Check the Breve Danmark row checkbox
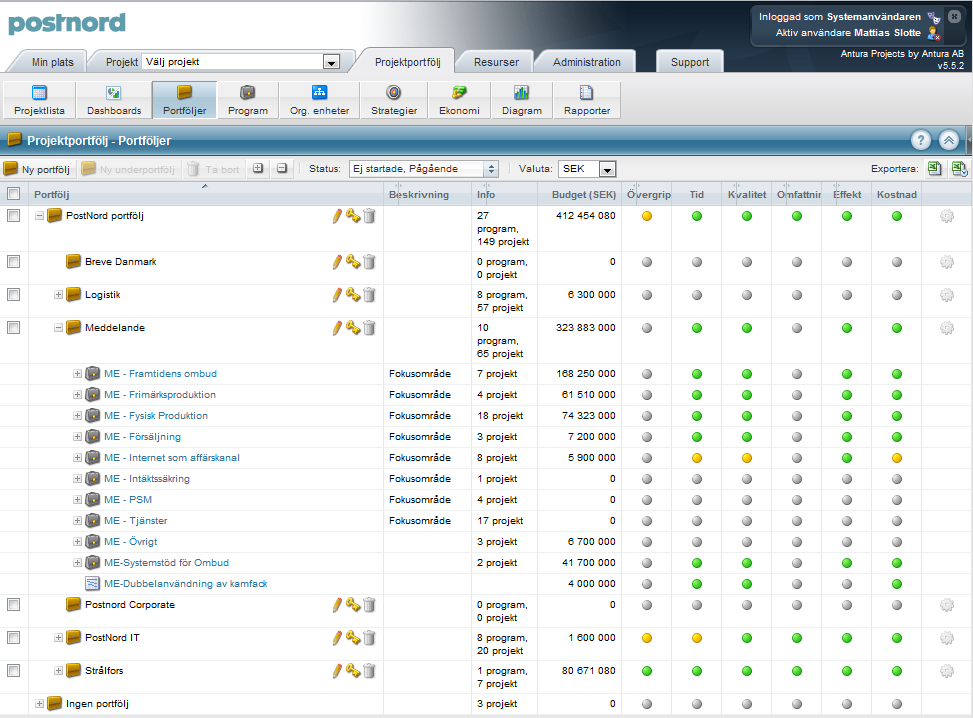 [13, 261]
